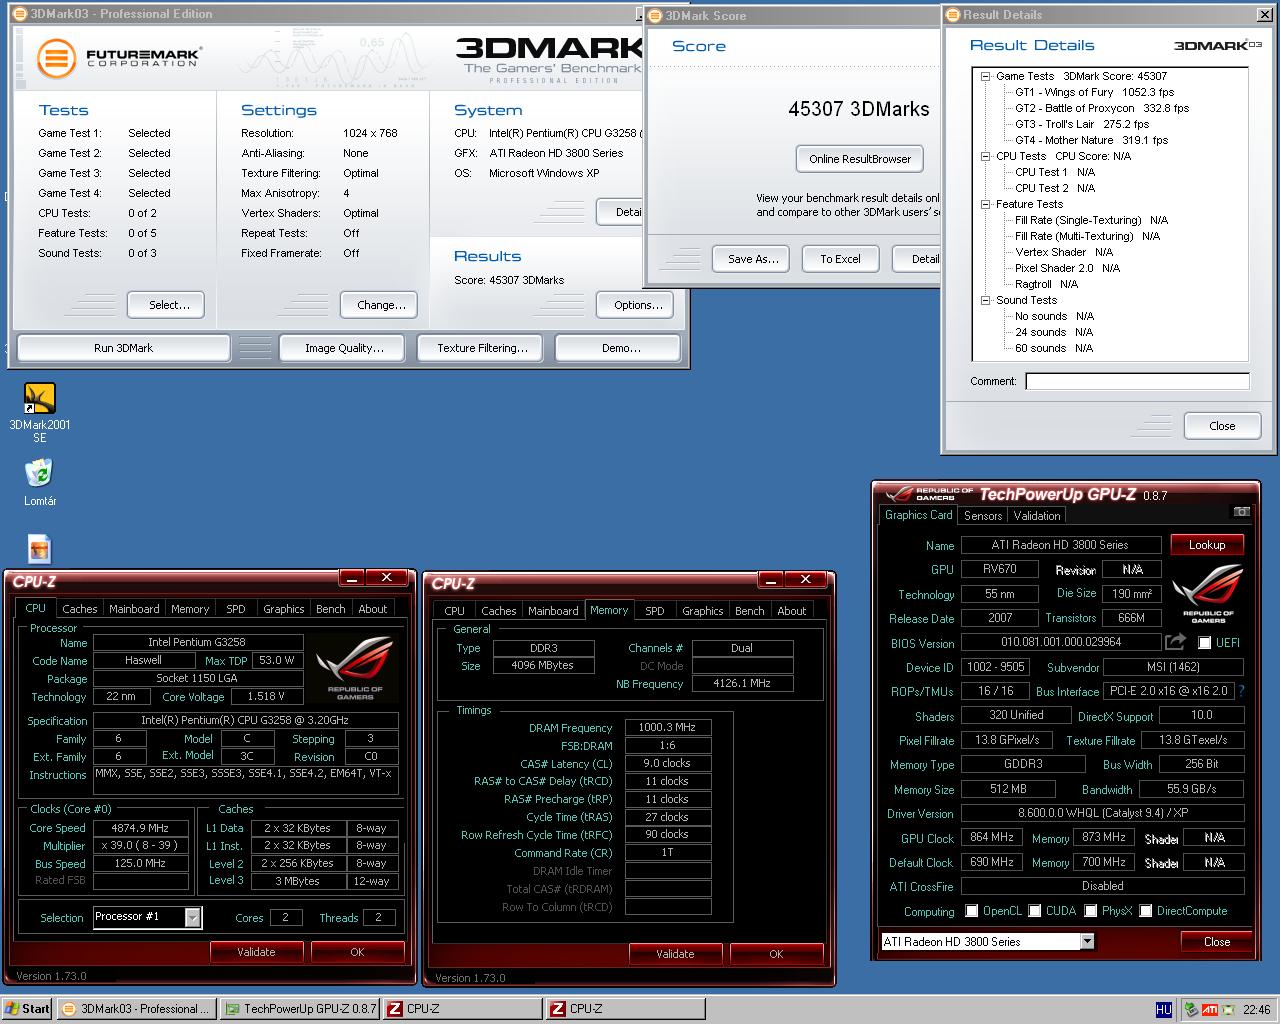The height and width of the screenshot is (1024, 1280).
Task: Click Core Speed value 4874.9 MHz
Action: point(140,828)
